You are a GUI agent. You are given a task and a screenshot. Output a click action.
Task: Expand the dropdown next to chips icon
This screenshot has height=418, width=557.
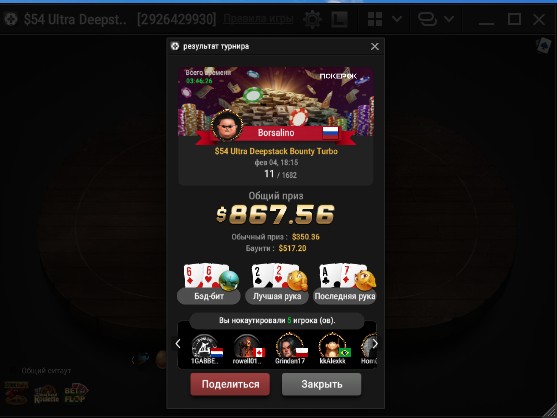pyautogui.click(x=449, y=19)
